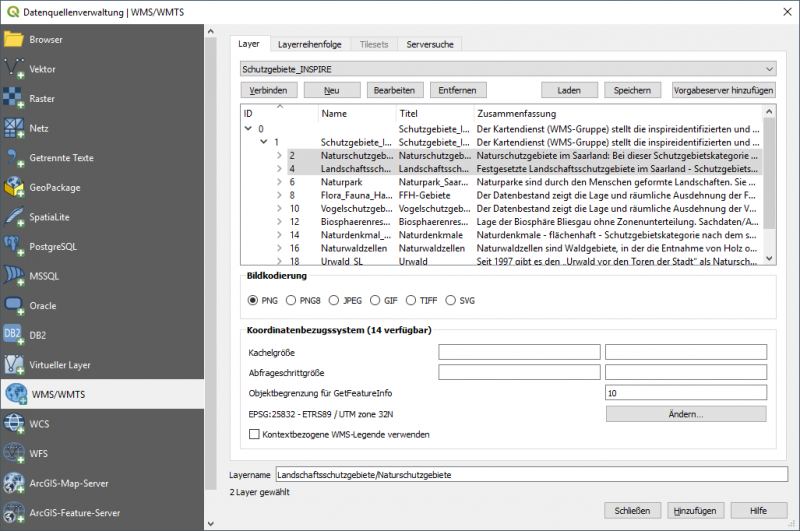Open the WCS source icon
This screenshot has width=800, height=531.
click(14, 424)
